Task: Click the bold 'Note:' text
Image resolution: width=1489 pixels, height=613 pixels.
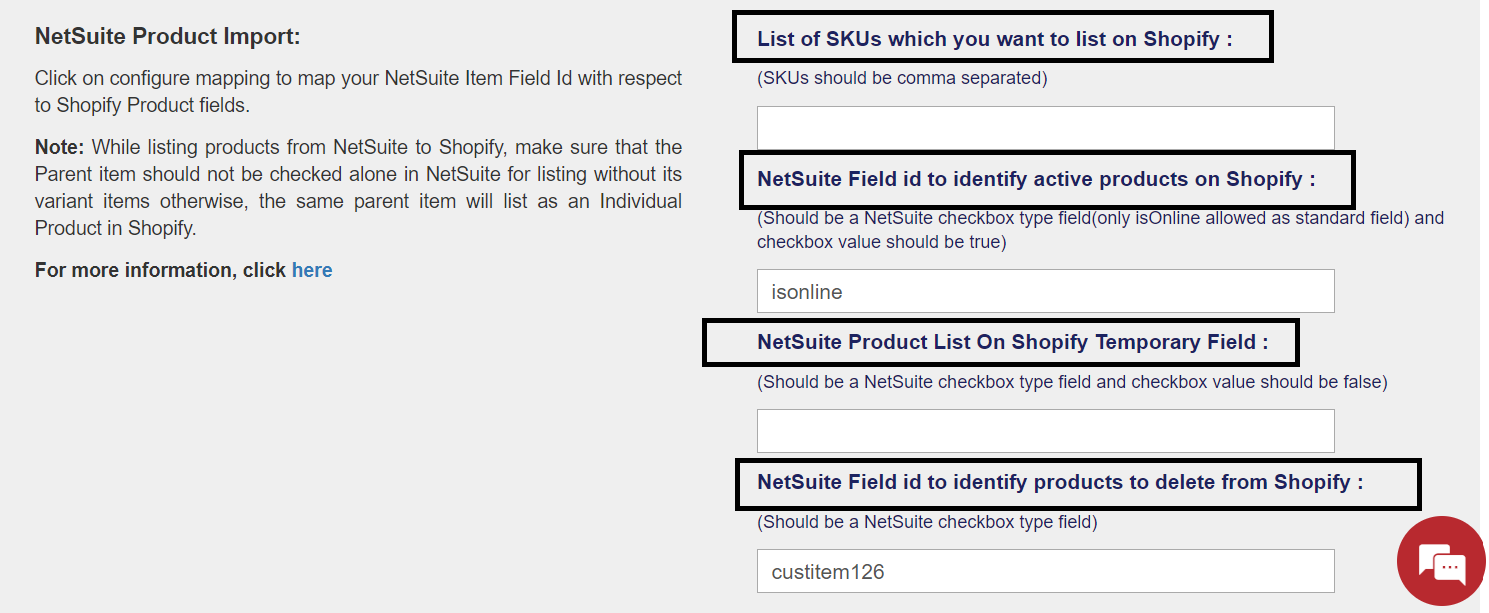Action: tap(59, 147)
